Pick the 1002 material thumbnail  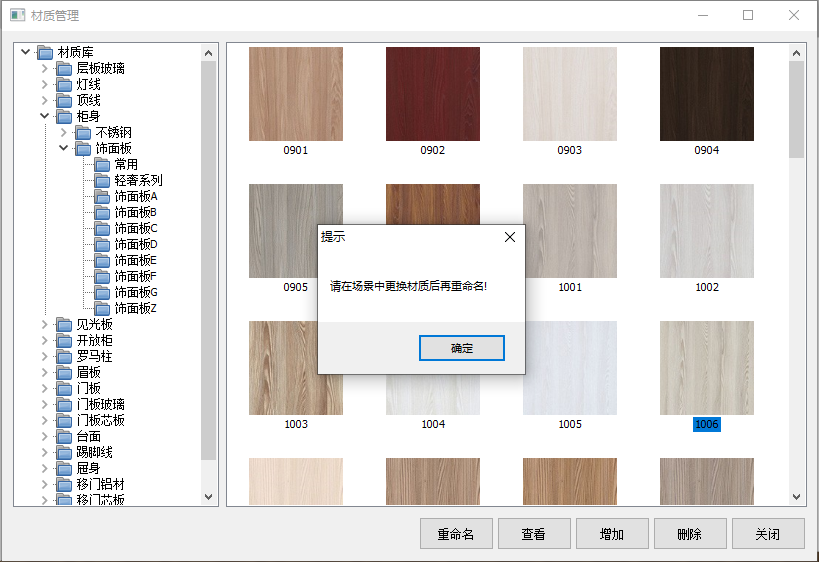(707, 231)
